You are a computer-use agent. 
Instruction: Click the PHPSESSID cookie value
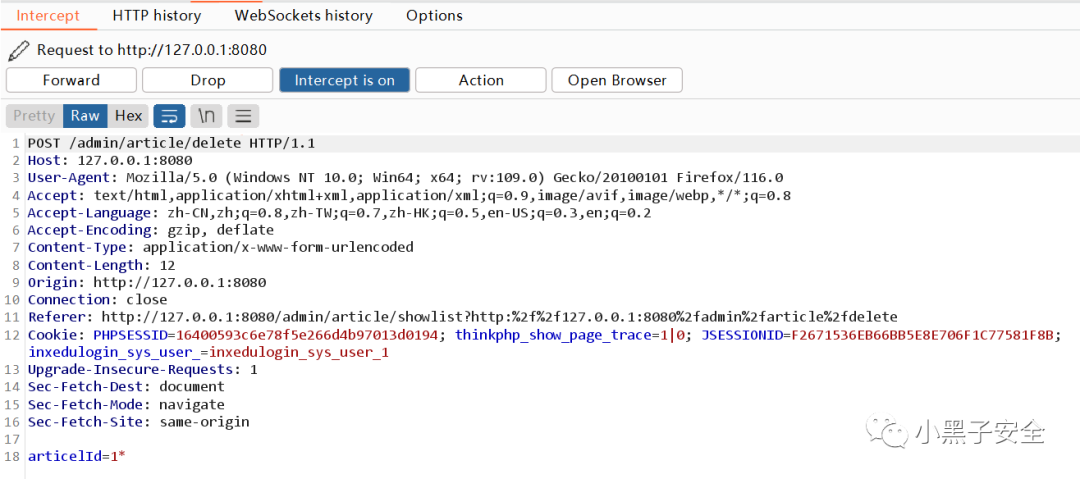[x=307, y=335]
